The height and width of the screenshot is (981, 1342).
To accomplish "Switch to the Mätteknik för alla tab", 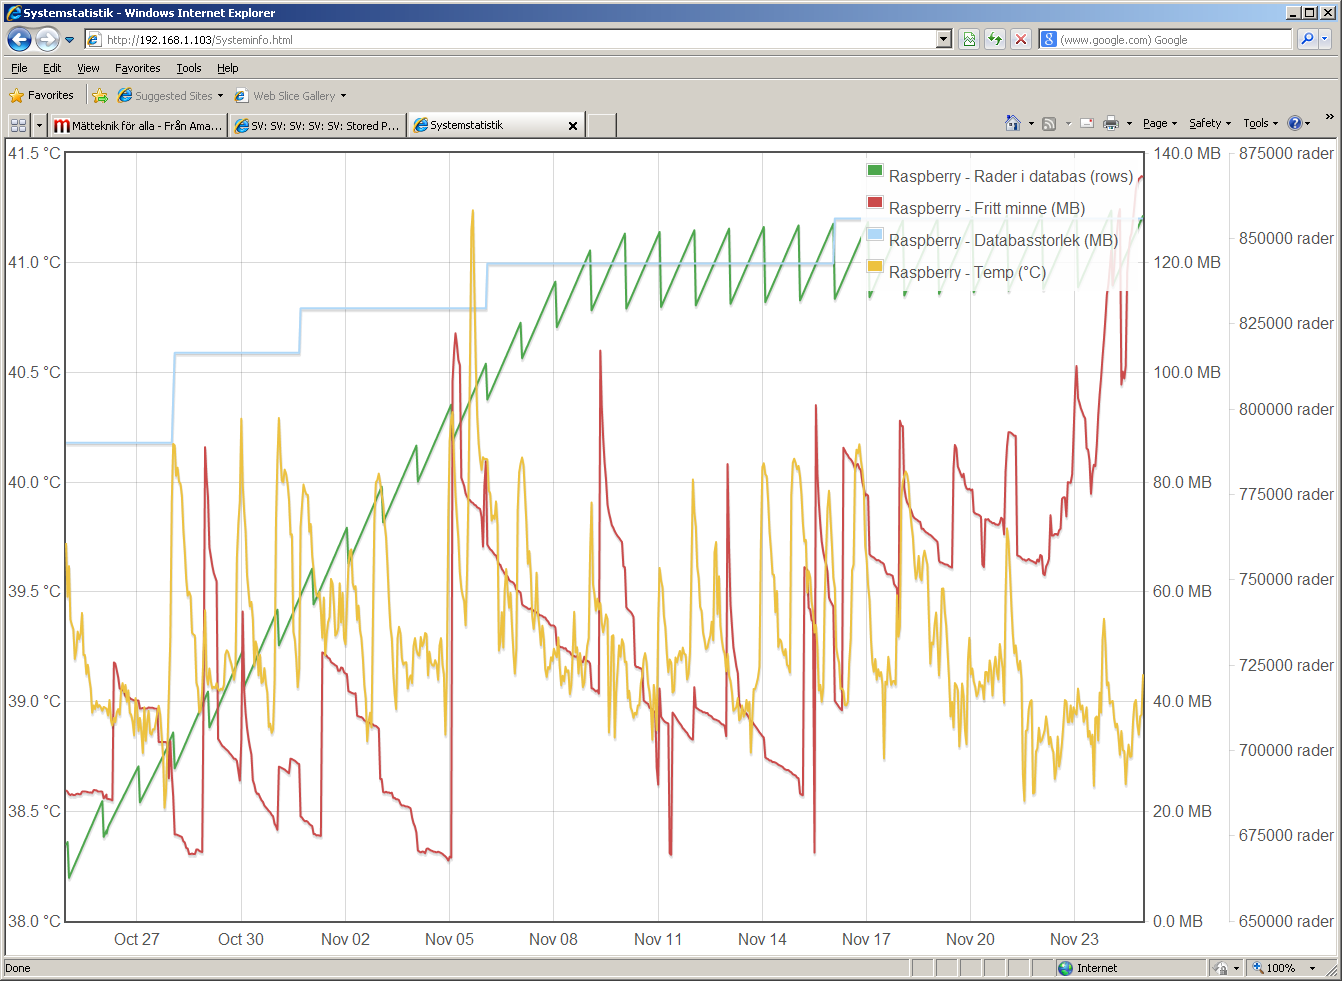I will point(138,126).
